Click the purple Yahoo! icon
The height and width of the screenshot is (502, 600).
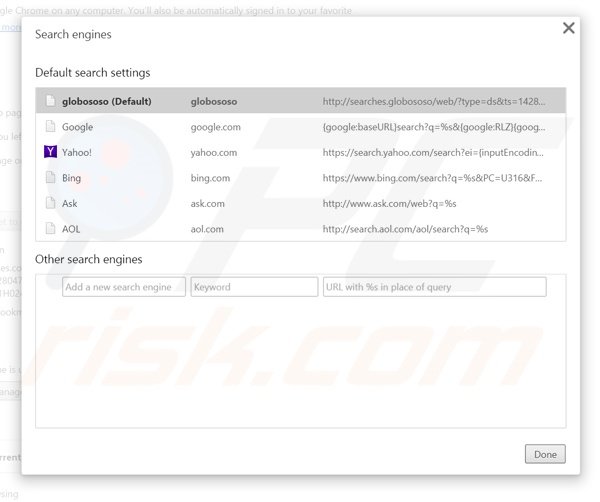point(50,153)
